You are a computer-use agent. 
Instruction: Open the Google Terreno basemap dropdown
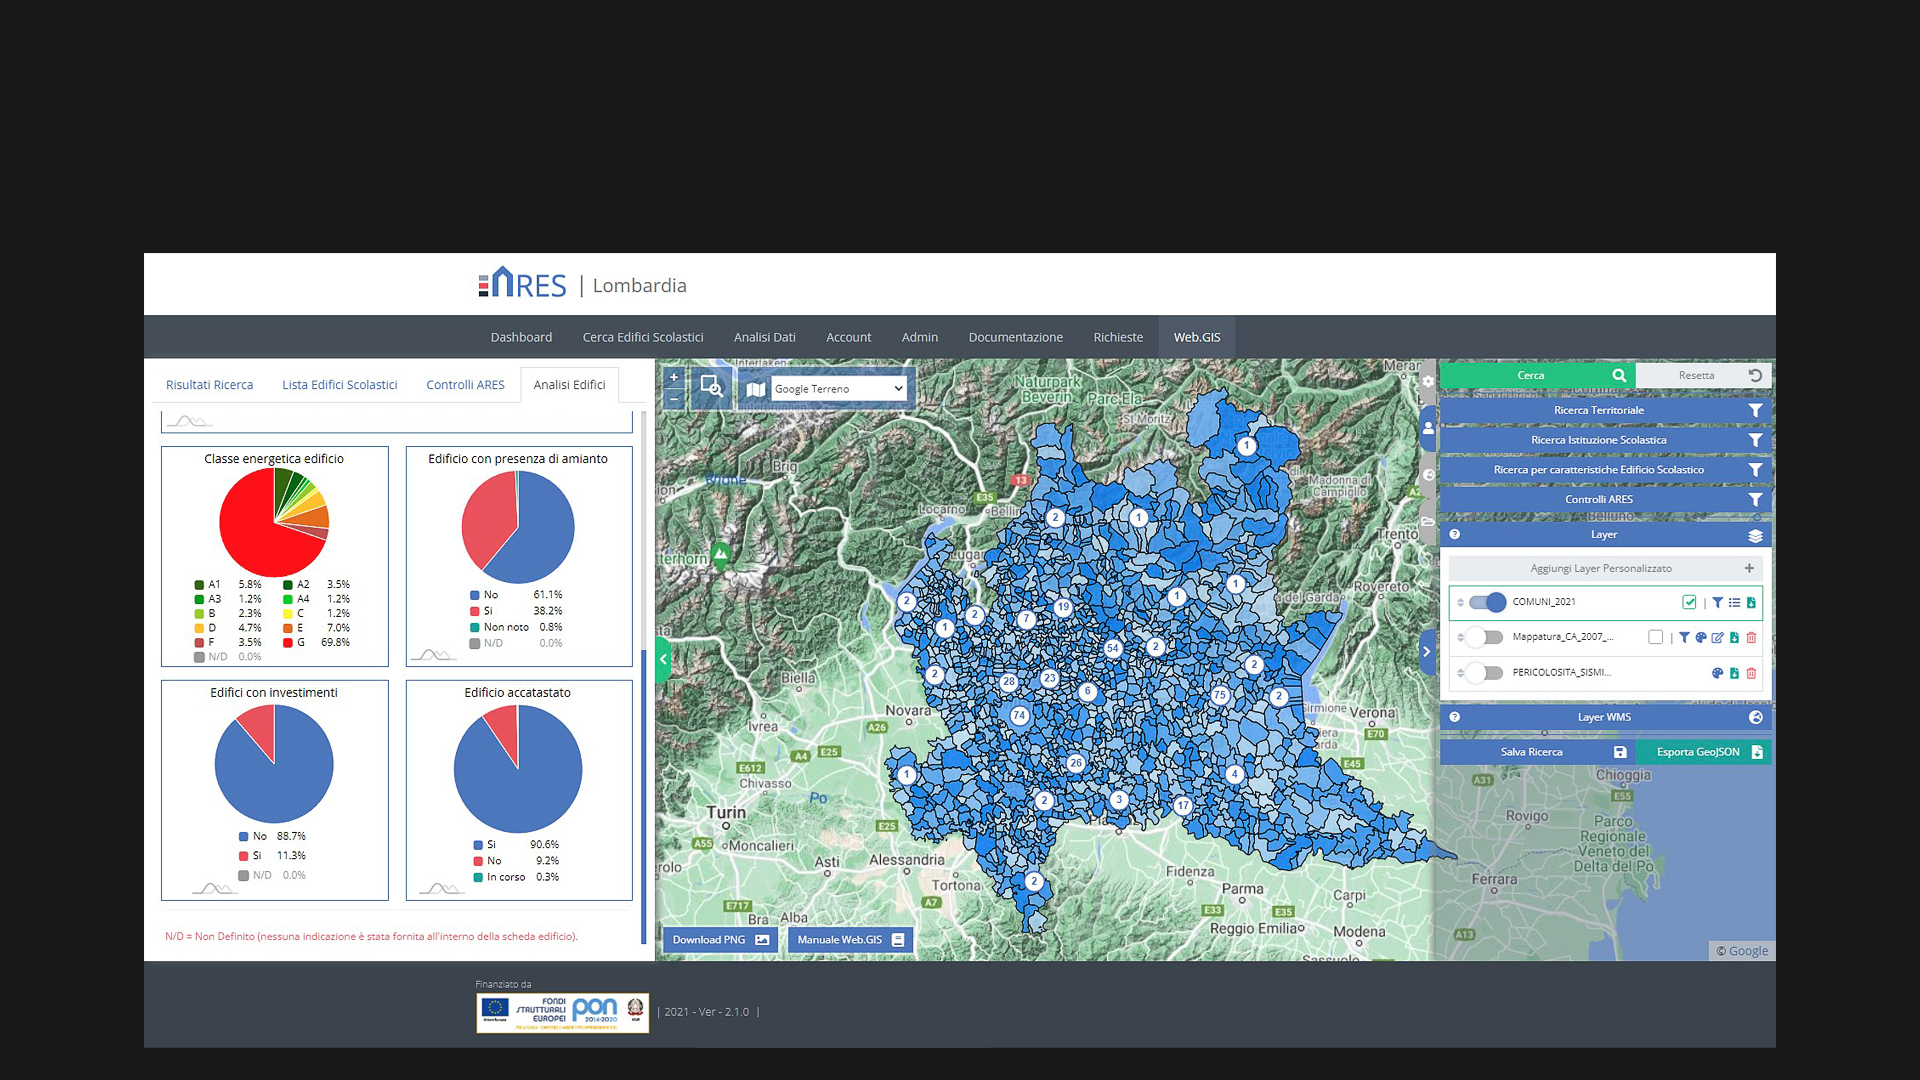(838, 389)
